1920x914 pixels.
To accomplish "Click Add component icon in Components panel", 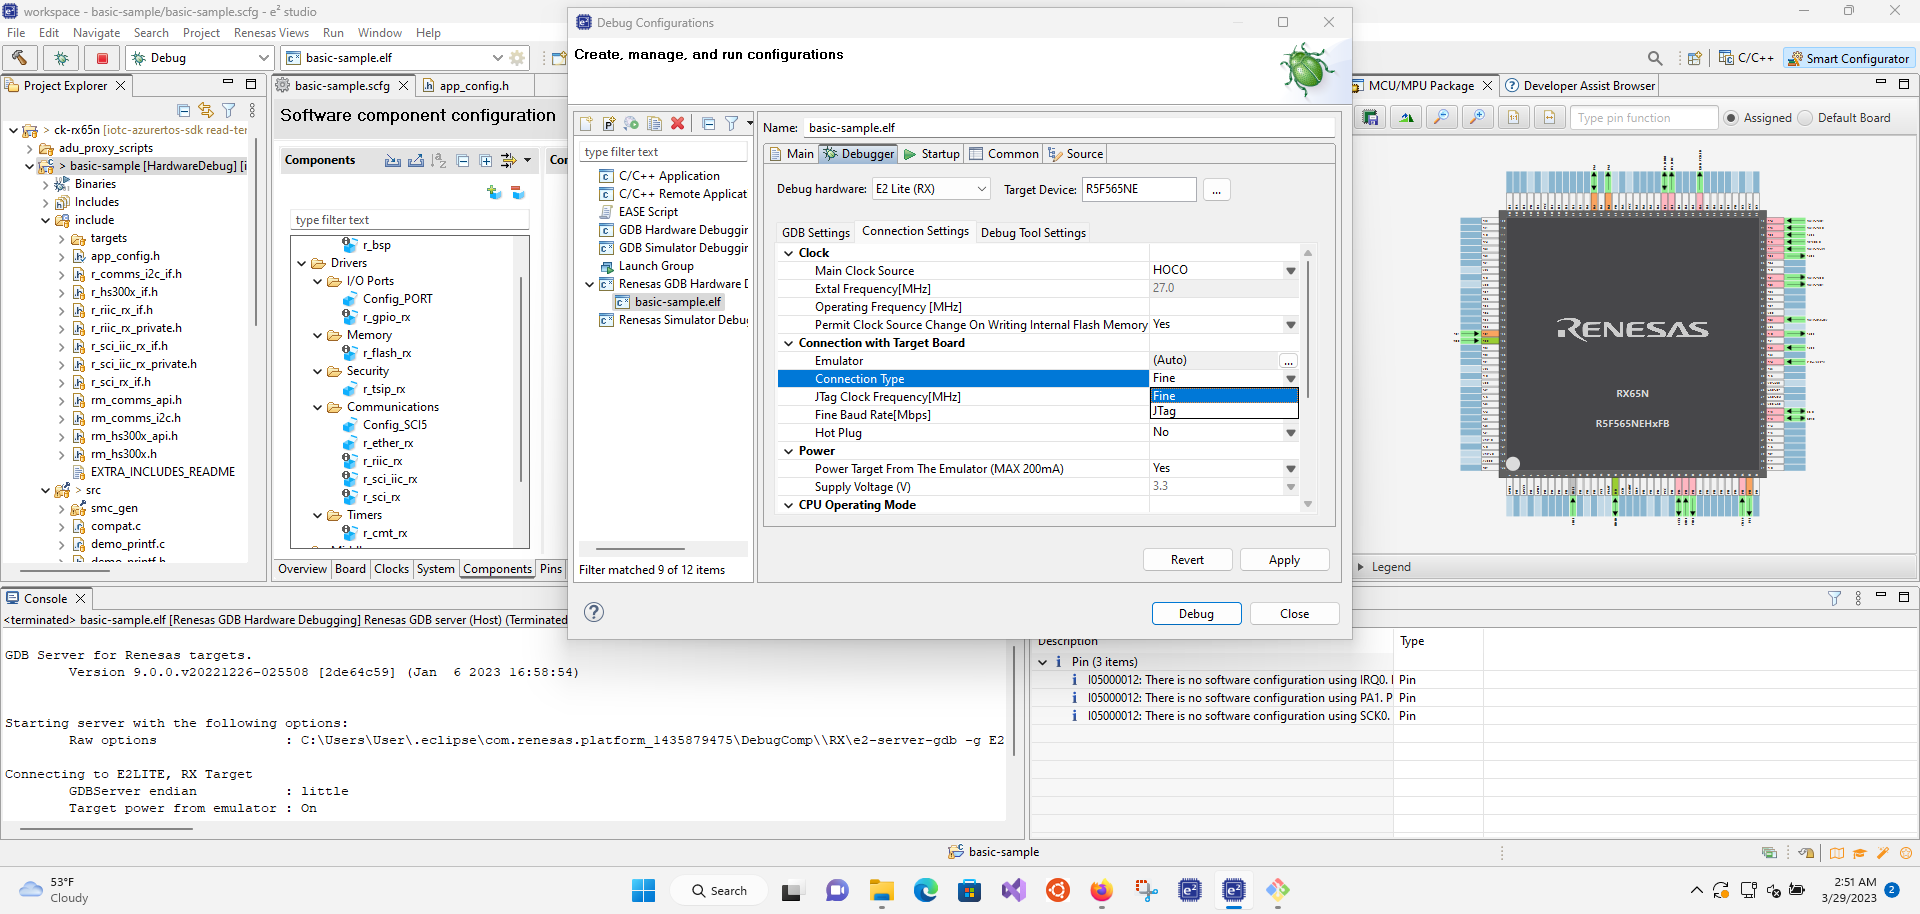I will 494,192.
